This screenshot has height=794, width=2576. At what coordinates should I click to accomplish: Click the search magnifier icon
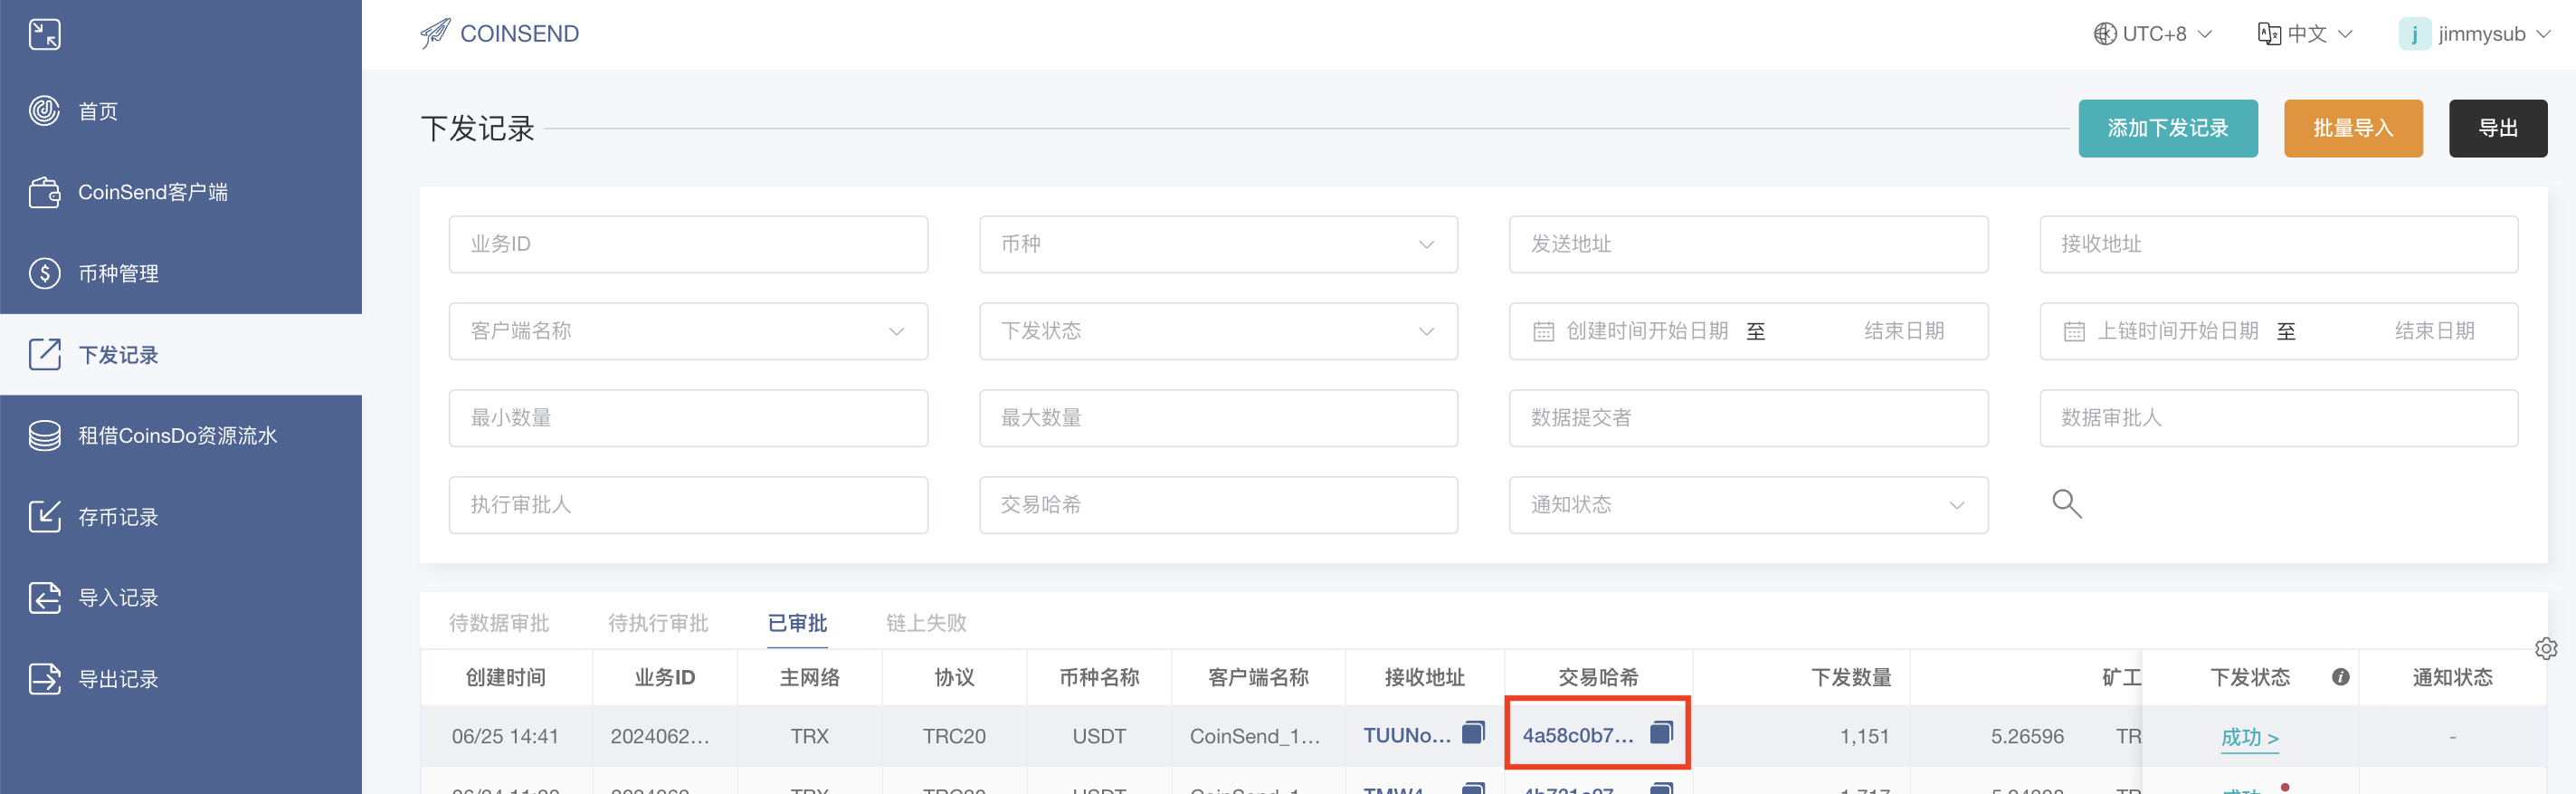click(x=2066, y=504)
